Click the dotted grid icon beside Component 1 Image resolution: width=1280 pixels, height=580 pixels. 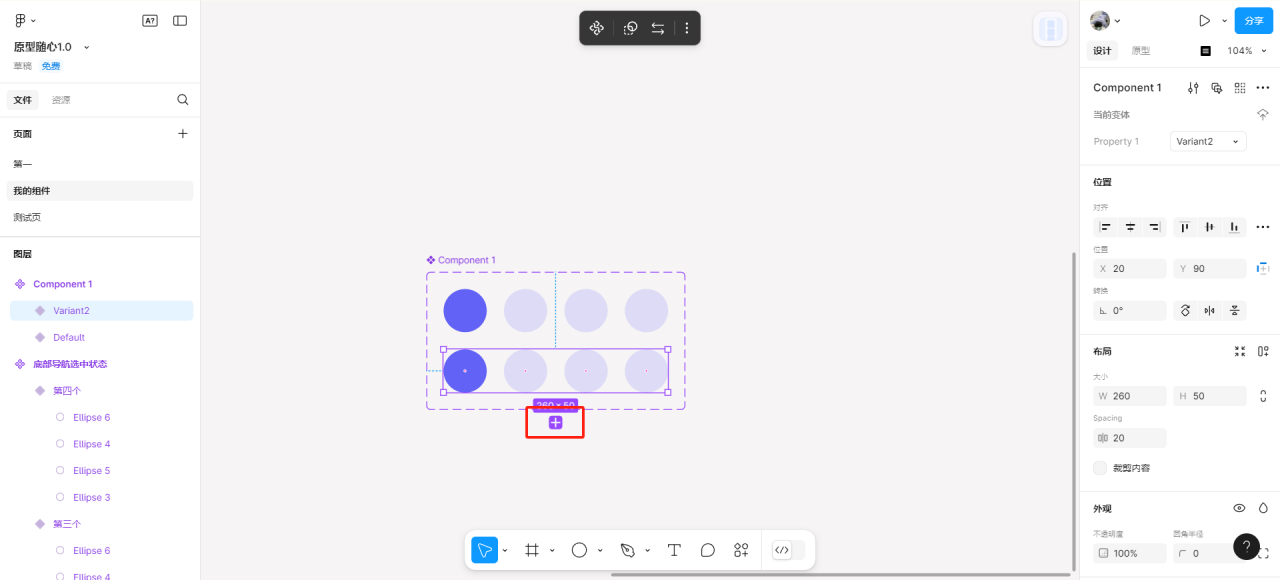pyautogui.click(x=1240, y=88)
